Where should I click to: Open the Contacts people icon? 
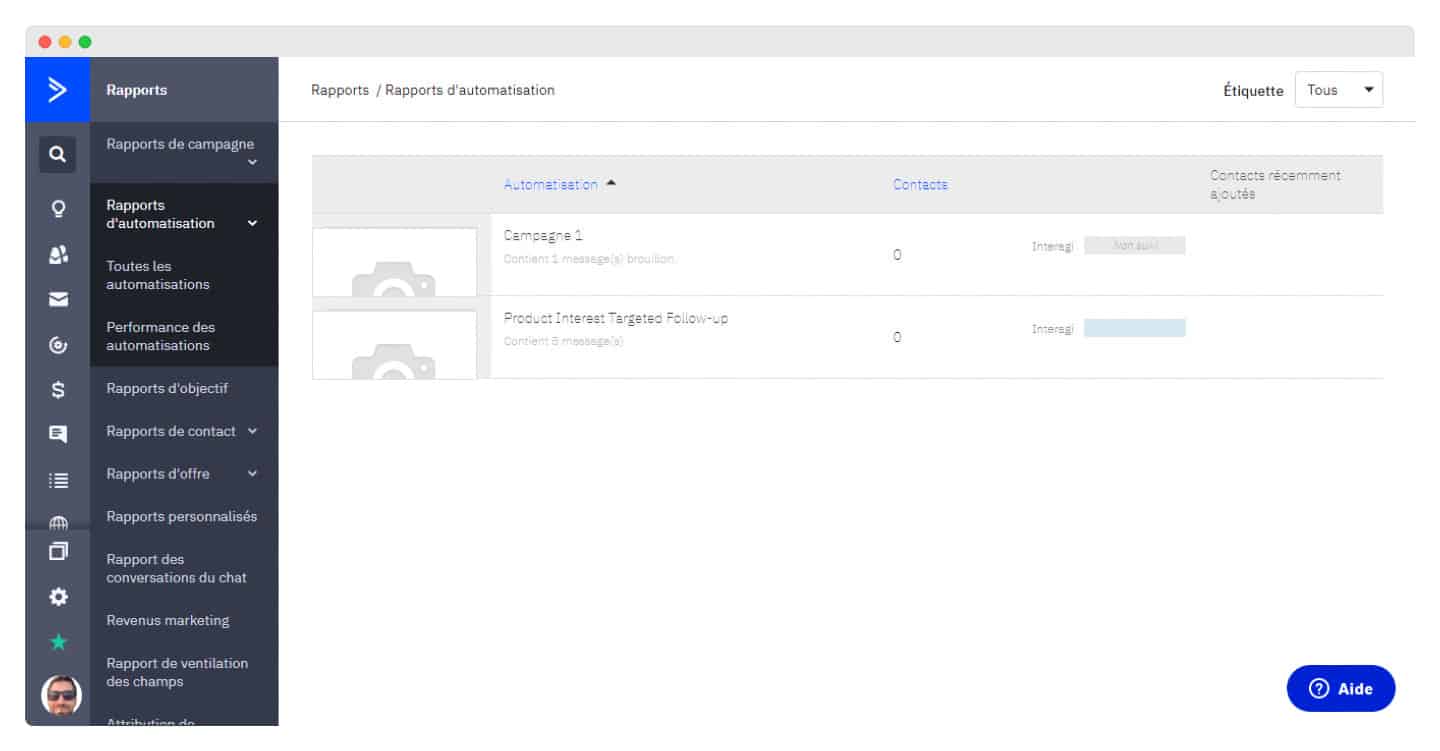[58, 255]
